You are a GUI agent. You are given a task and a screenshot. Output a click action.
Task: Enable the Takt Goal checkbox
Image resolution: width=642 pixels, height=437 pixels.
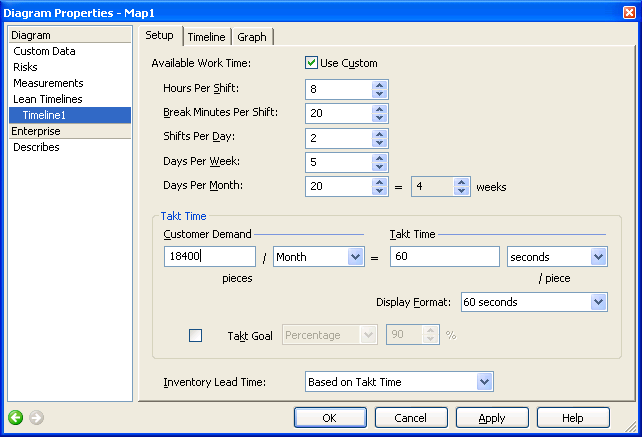point(195,336)
